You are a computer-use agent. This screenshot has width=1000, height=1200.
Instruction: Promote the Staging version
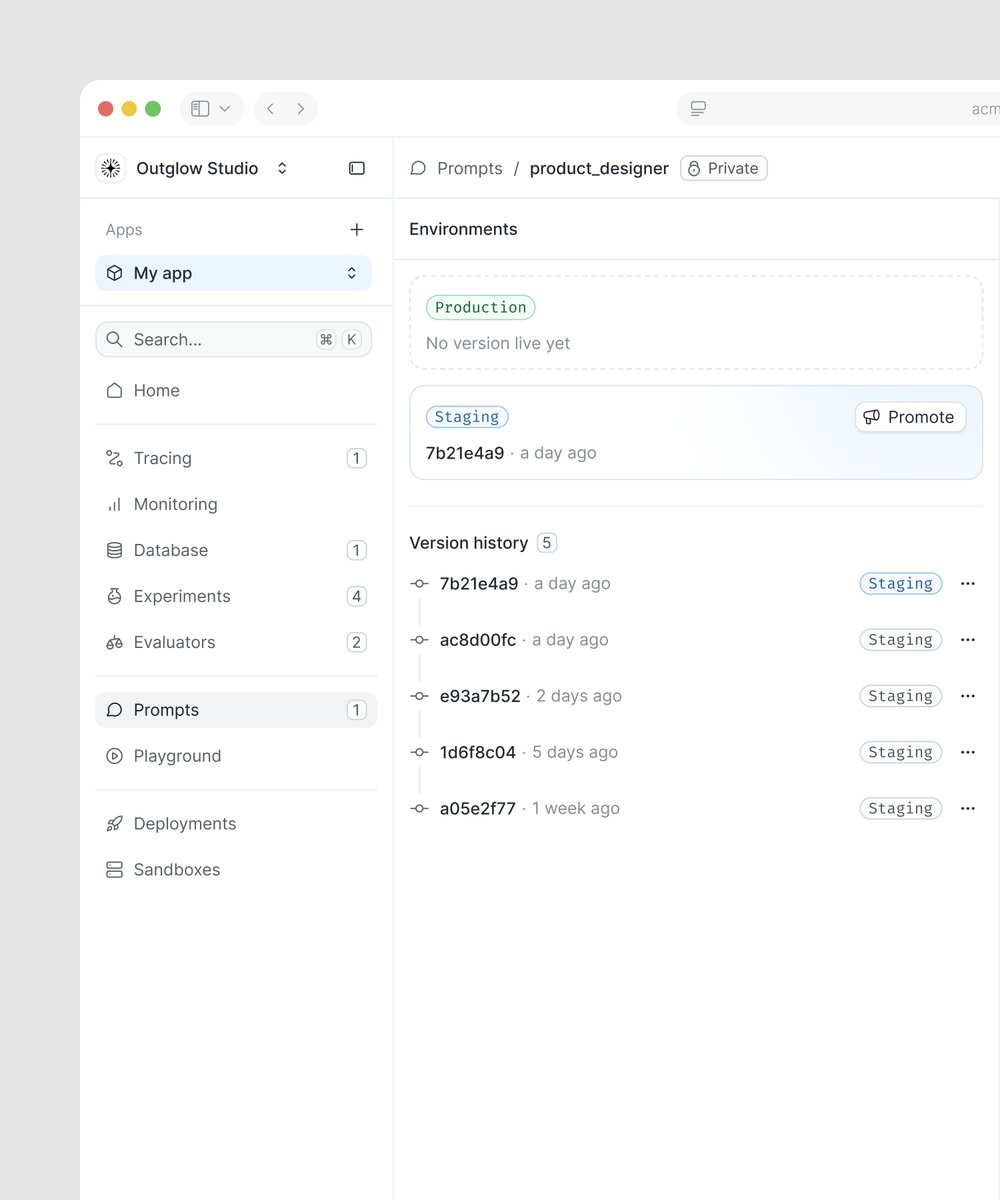click(x=911, y=417)
